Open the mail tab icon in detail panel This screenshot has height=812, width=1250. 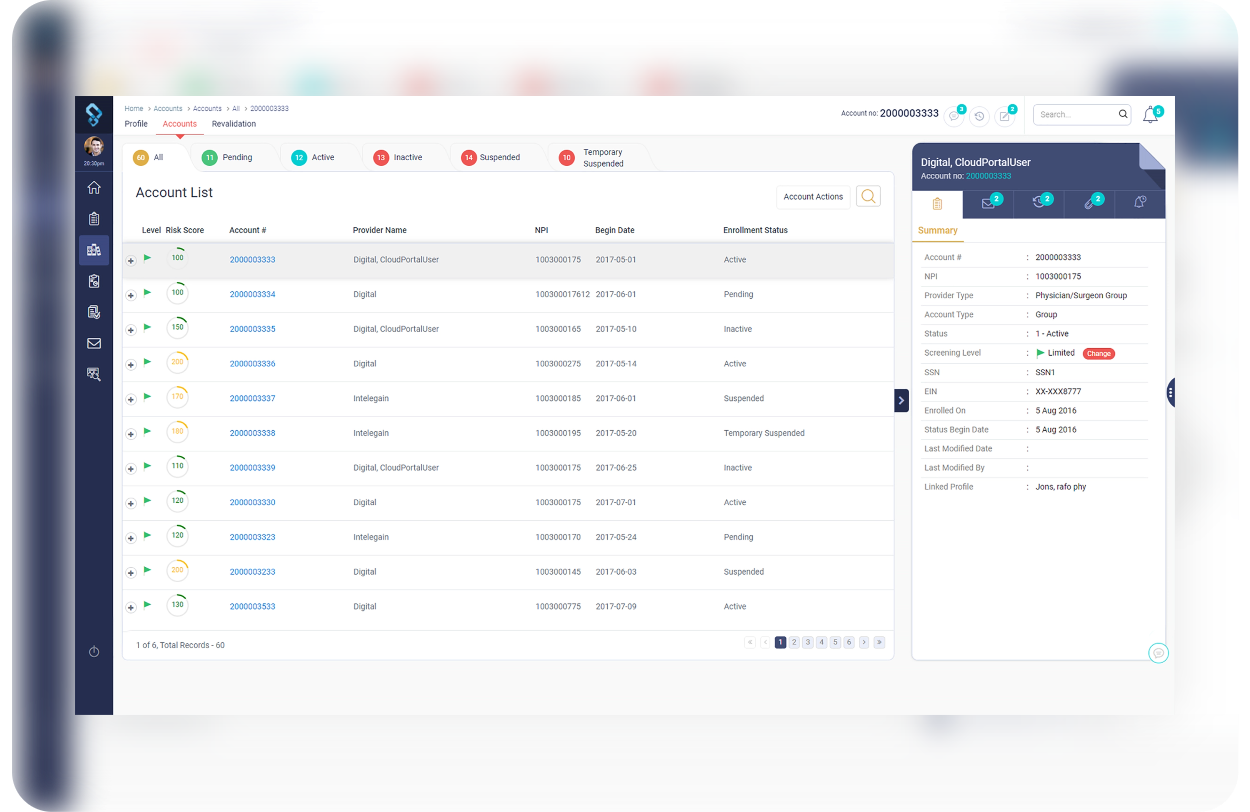click(988, 203)
